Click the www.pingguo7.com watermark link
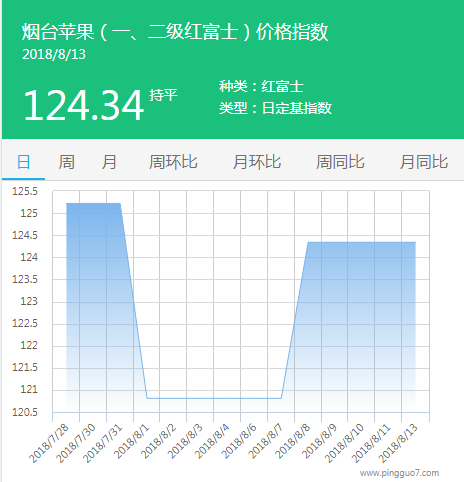 399,473
